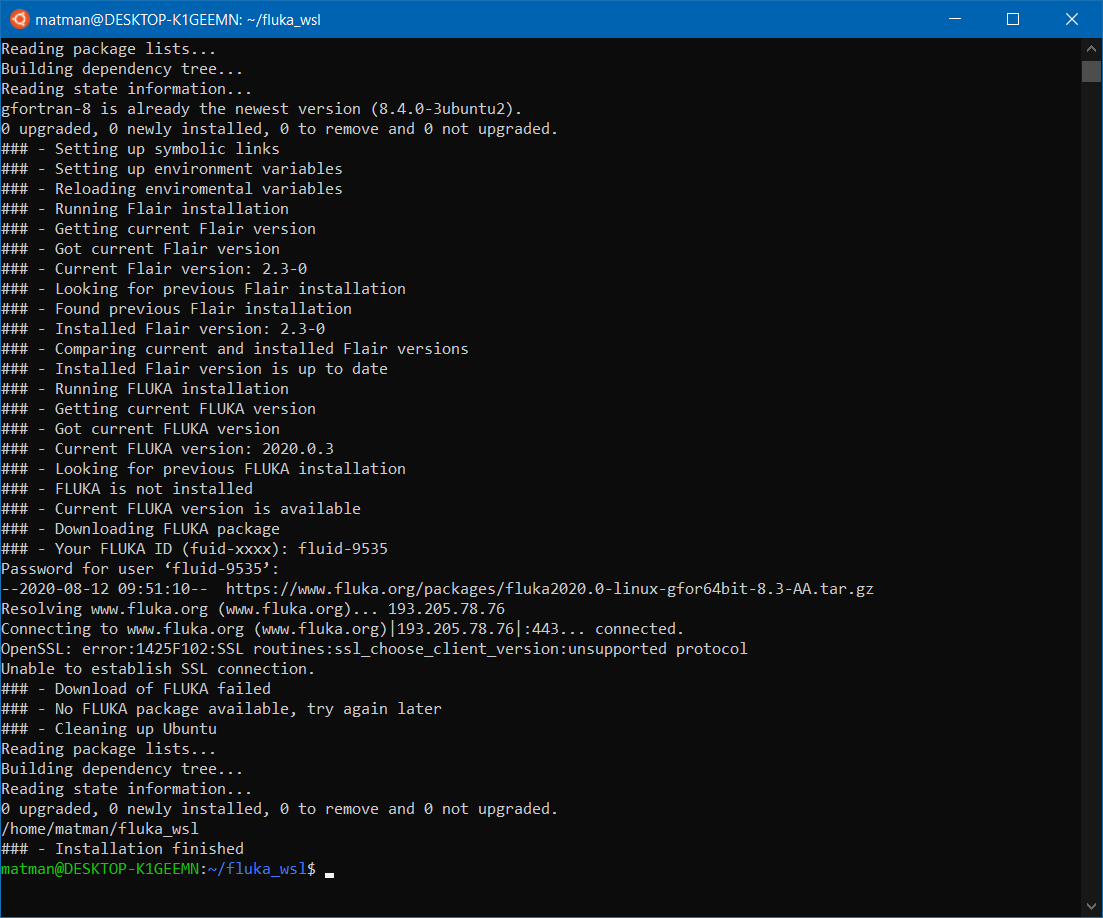
Task: Click the vertical scrollbar thumb
Action: click(1091, 72)
